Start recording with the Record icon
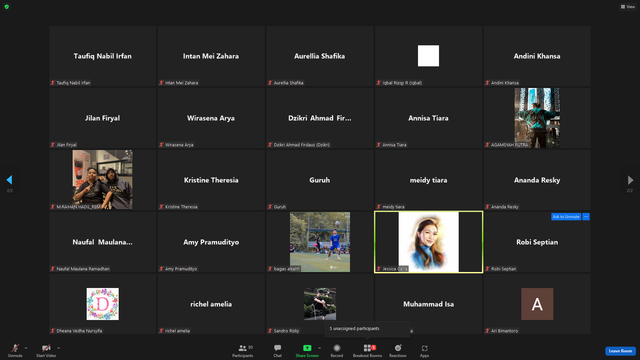Viewport: 640px width, 360px height. point(337,348)
